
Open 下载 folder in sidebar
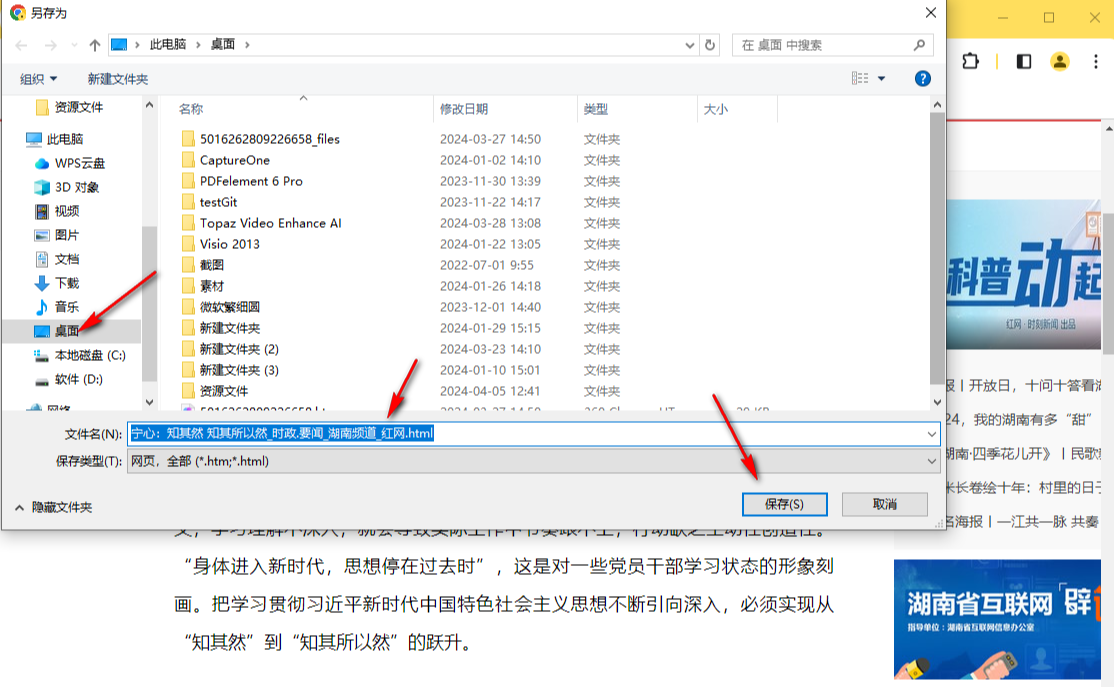click(57, 283)
